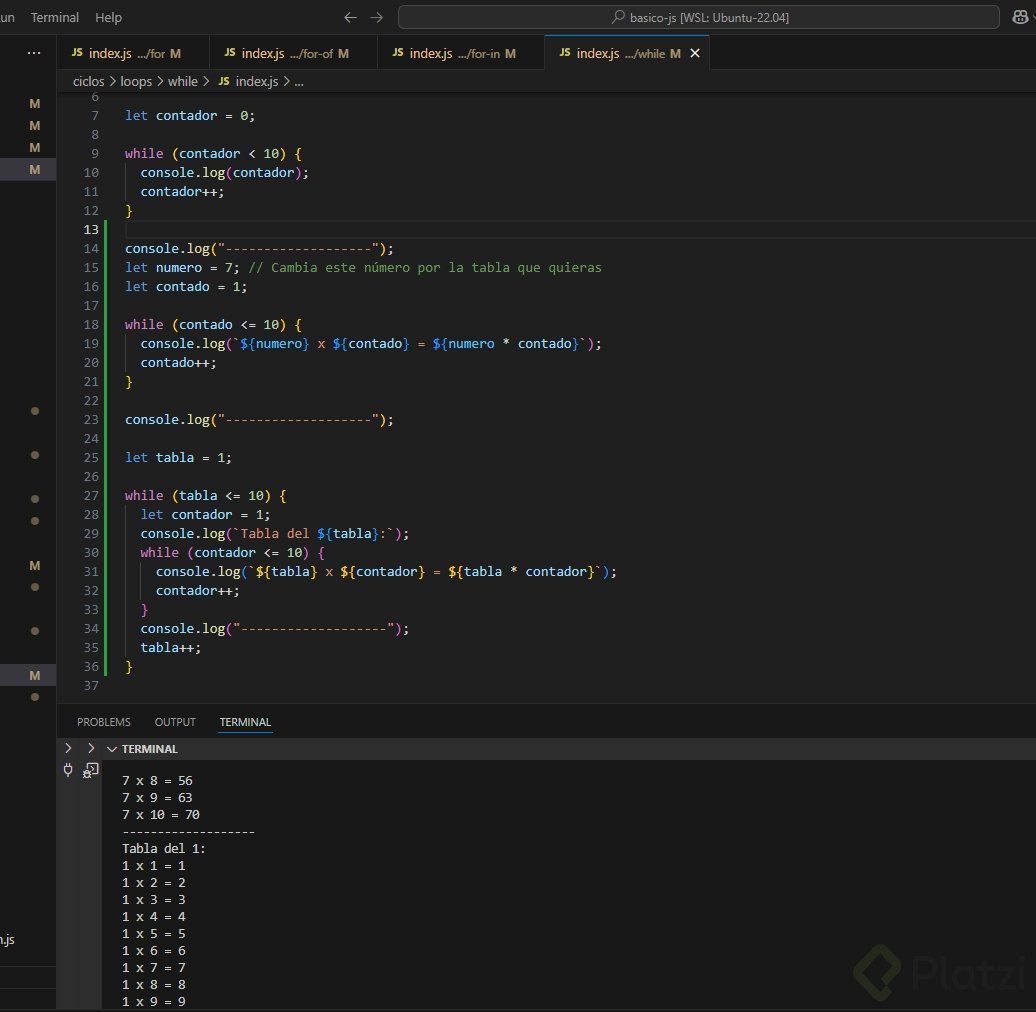1036x1012 pixels.
Task: Close the index.js while tab
Action: click(695, 53)
